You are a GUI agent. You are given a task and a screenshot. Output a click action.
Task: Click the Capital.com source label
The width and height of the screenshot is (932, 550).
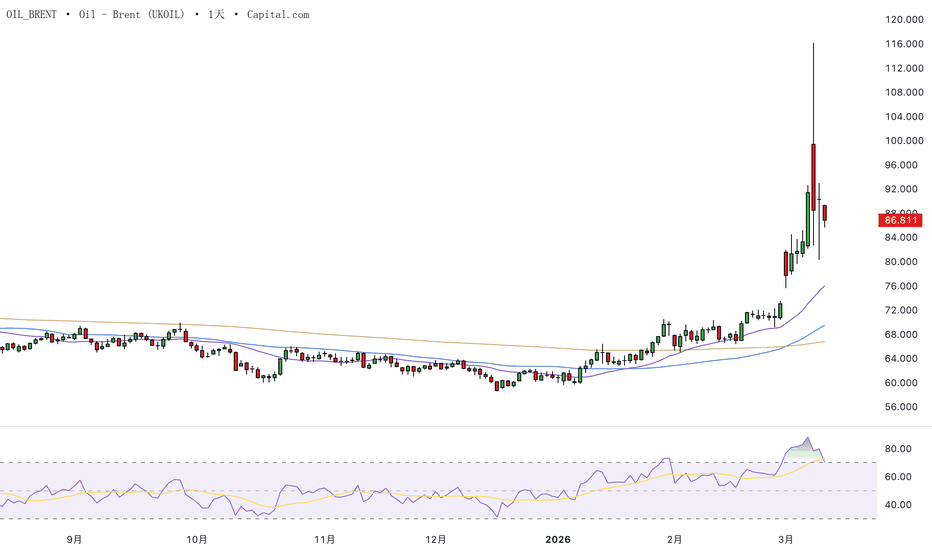pos(278,14)
